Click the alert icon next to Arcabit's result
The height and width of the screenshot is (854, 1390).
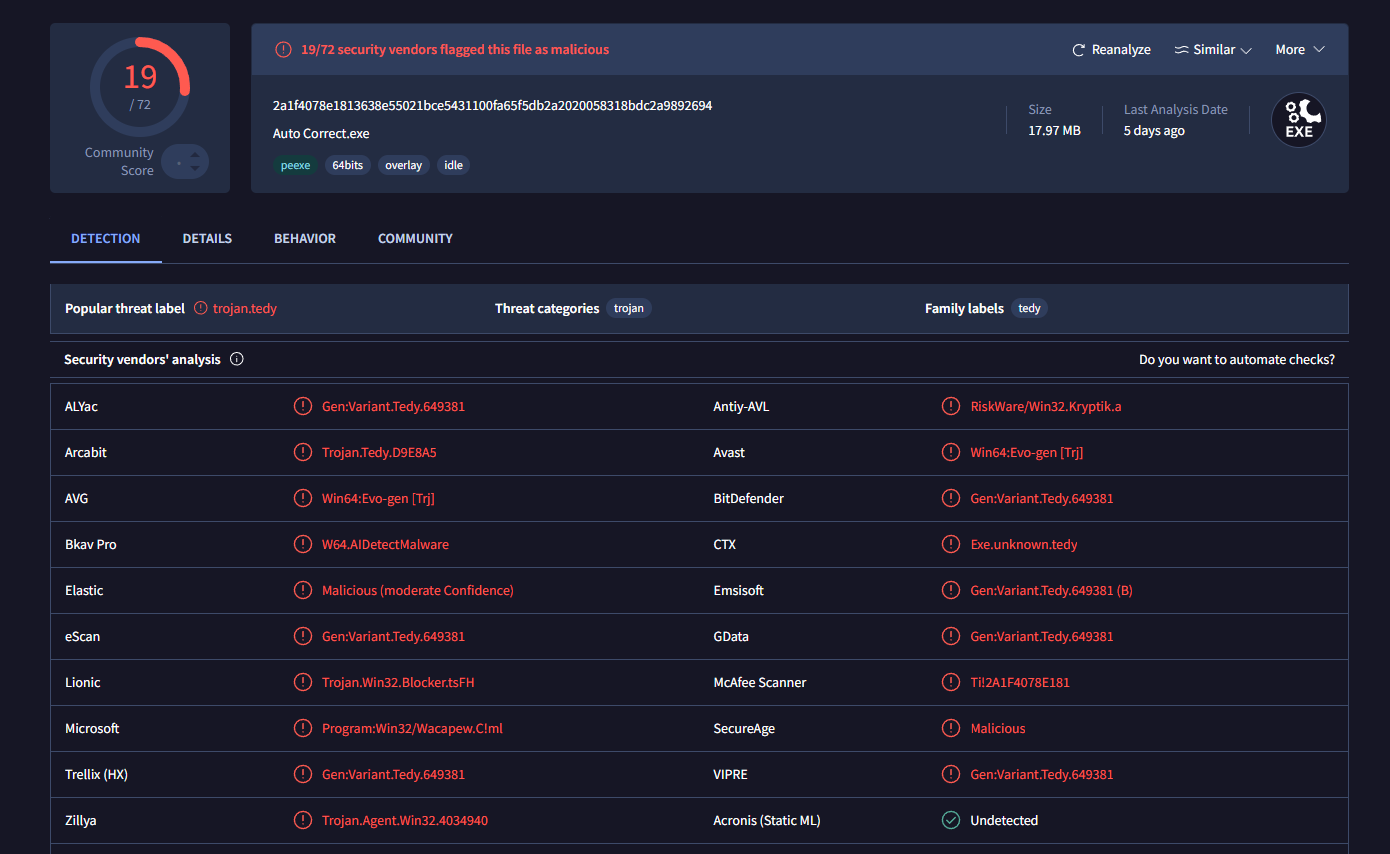302,452
